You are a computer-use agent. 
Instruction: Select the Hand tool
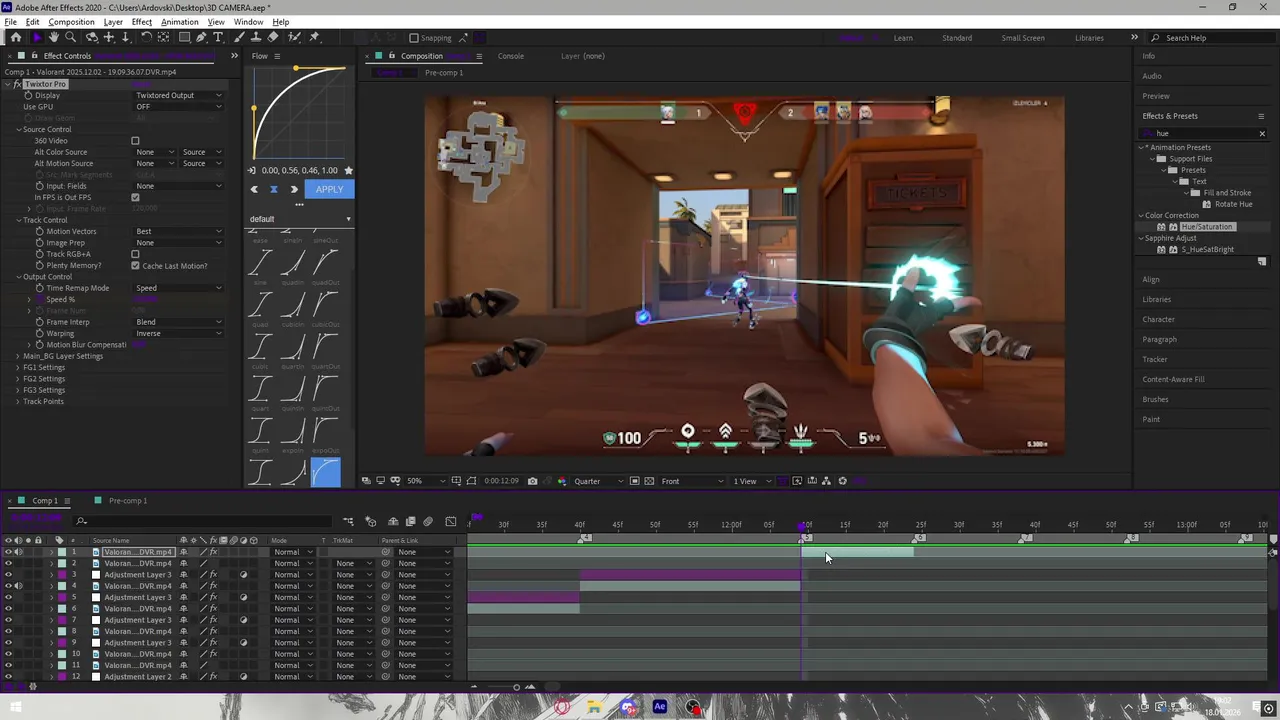tap(54, 37)
